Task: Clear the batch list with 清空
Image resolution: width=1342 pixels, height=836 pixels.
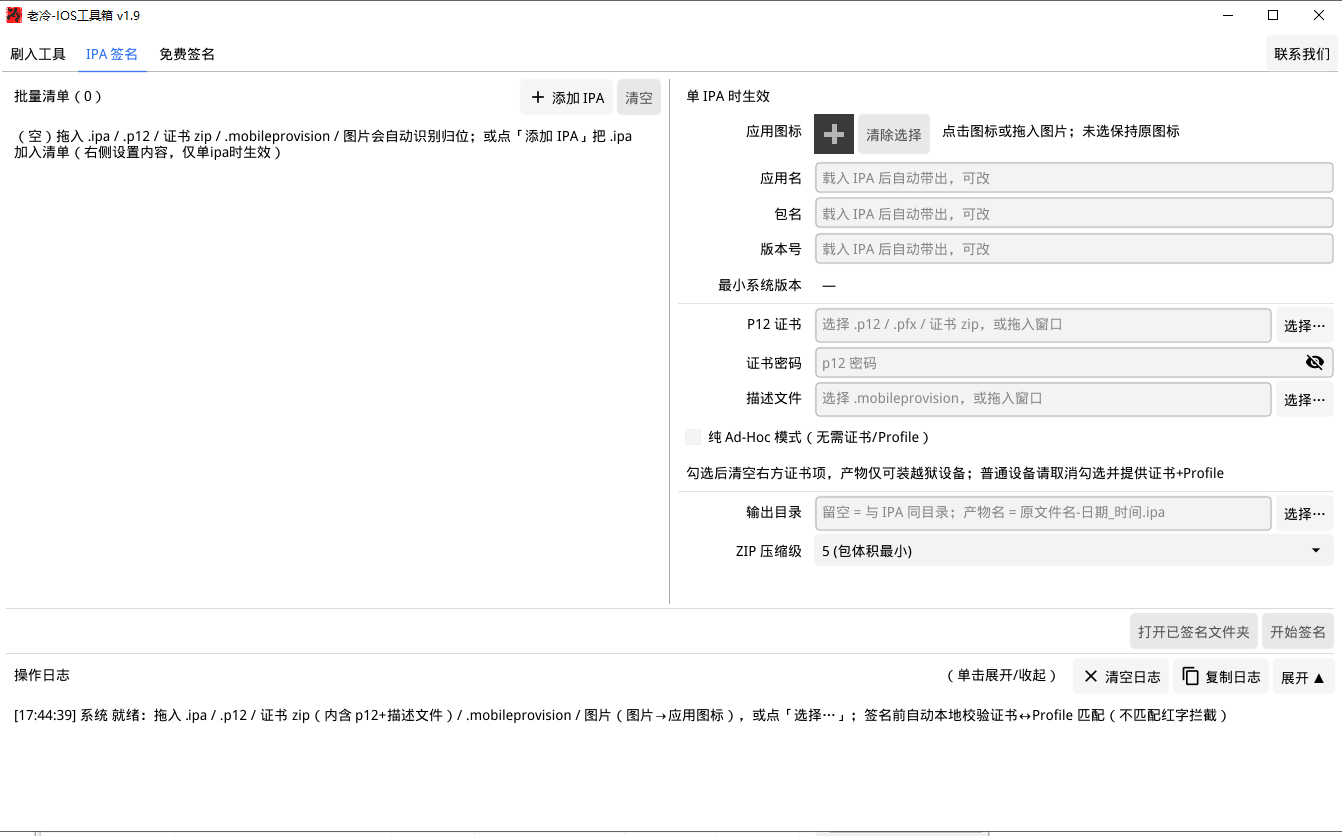Action: 639,97
